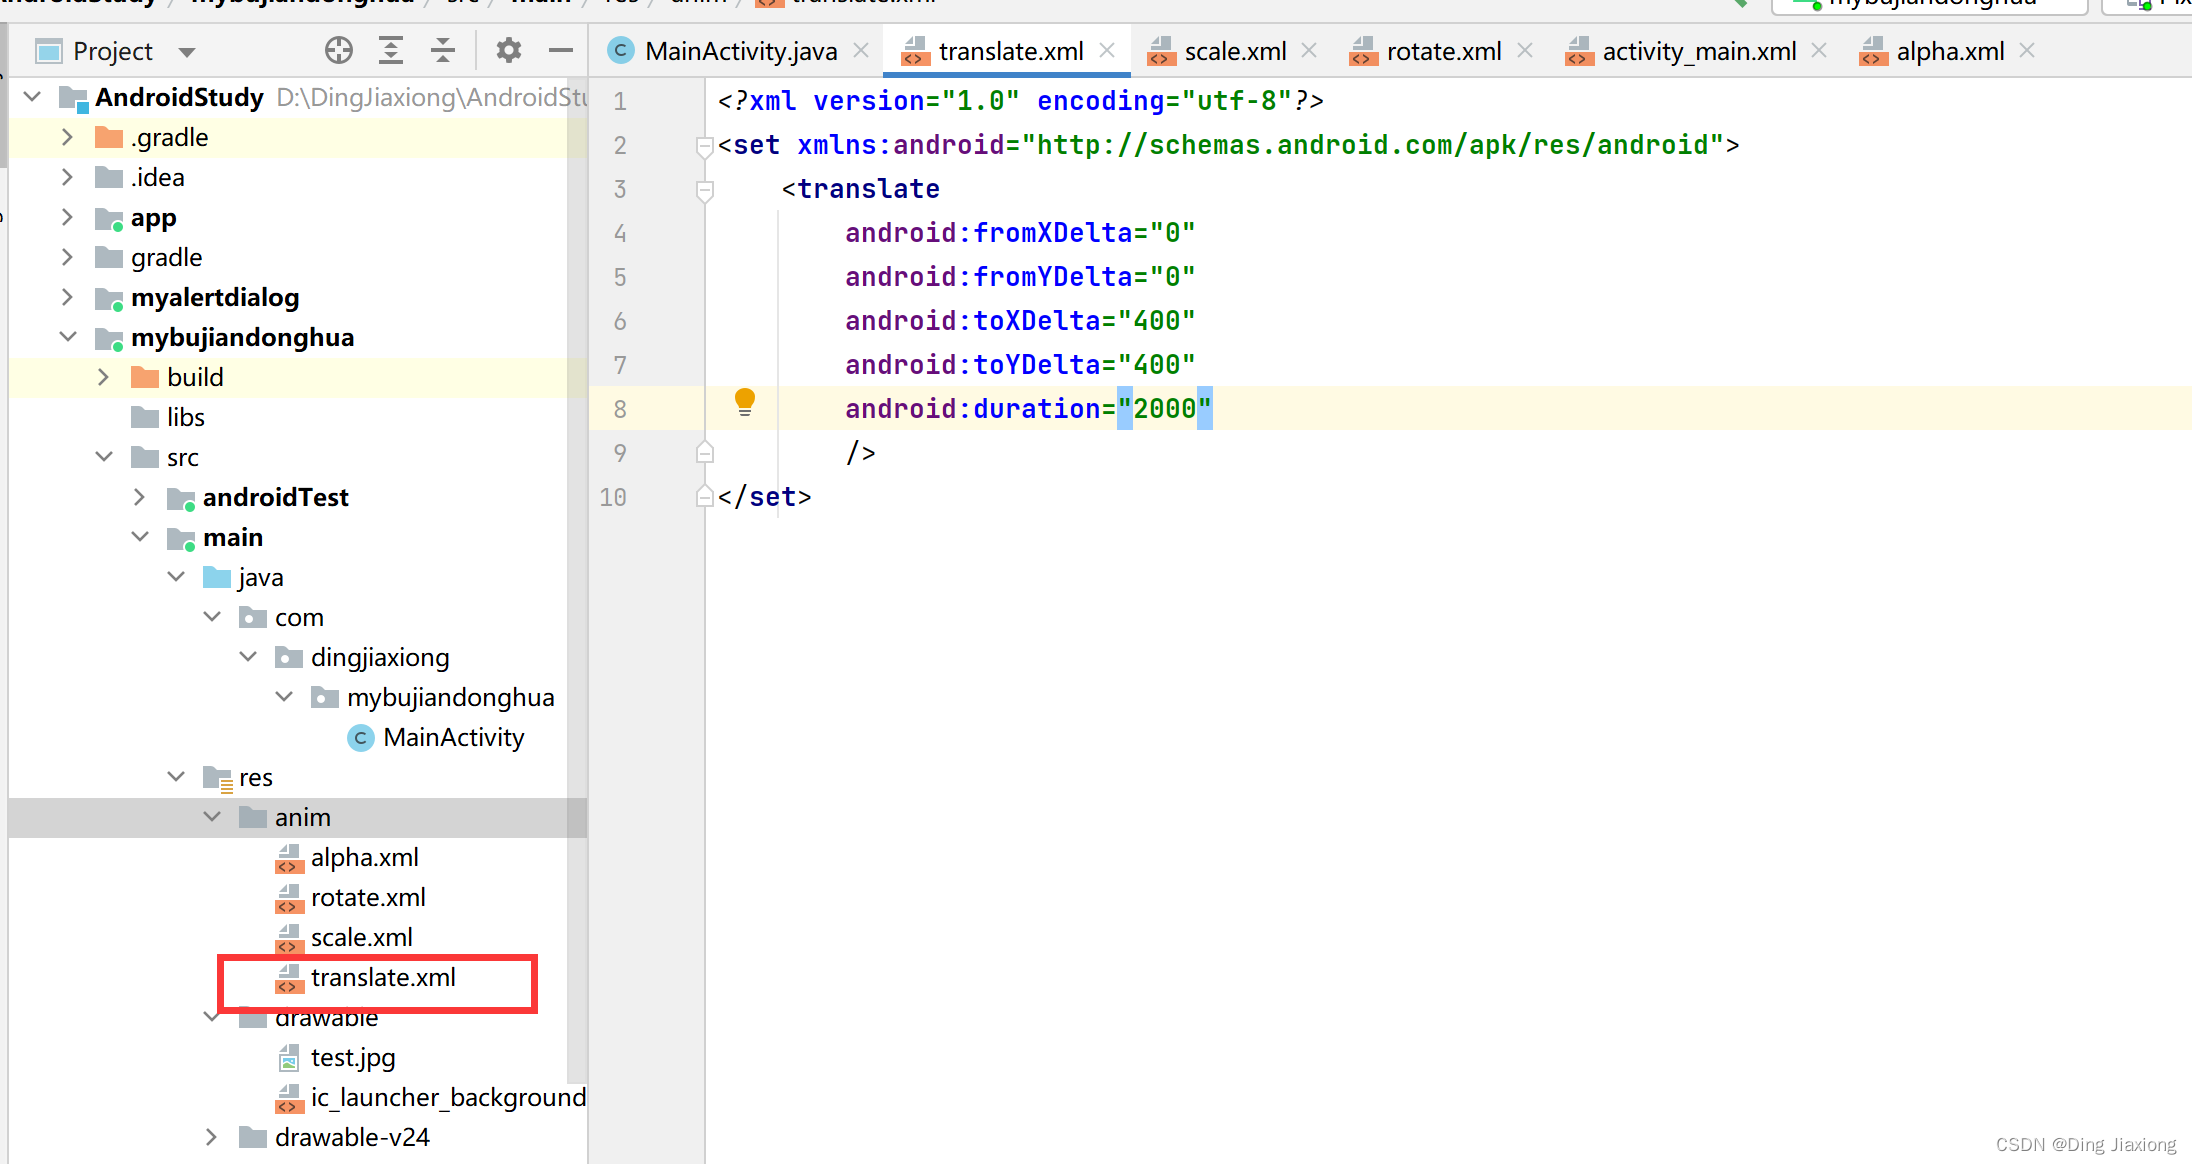Expand the app module
Image resolution: width=2192 pixels, height=1164 pixels.
(68, 217)
